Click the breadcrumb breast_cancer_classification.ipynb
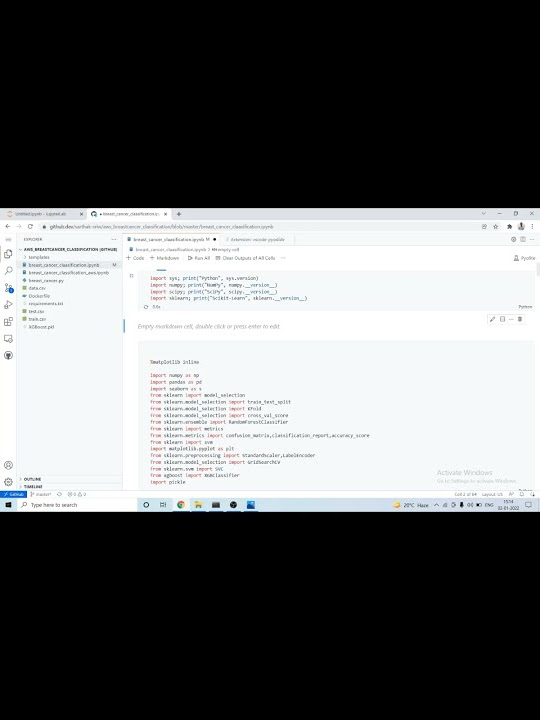Image resolution: width=540 pixels, height=720 pixels. click(168, 249)
